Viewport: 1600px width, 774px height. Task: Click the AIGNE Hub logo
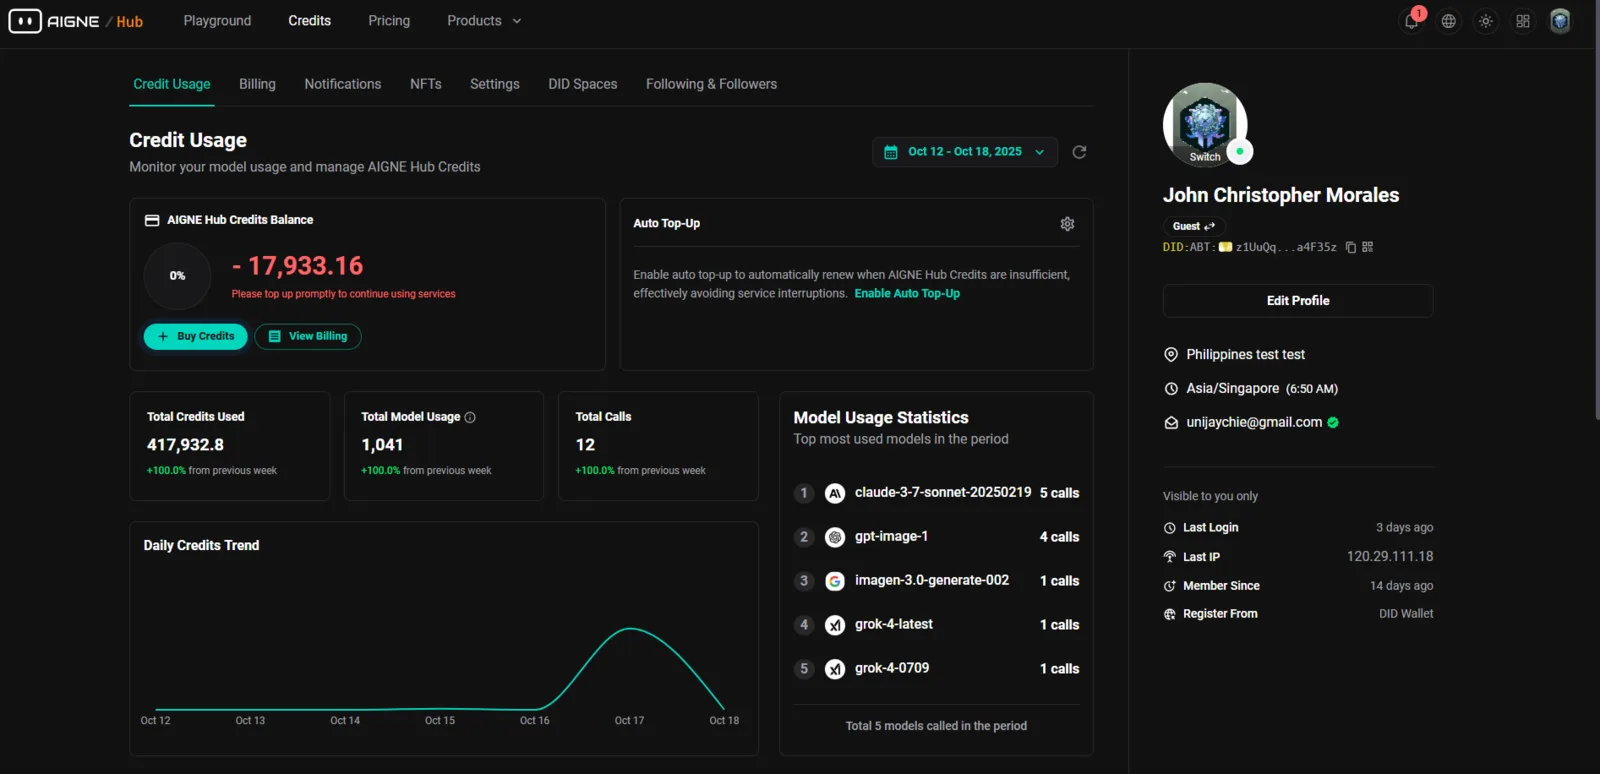click(x=76, y=21)
